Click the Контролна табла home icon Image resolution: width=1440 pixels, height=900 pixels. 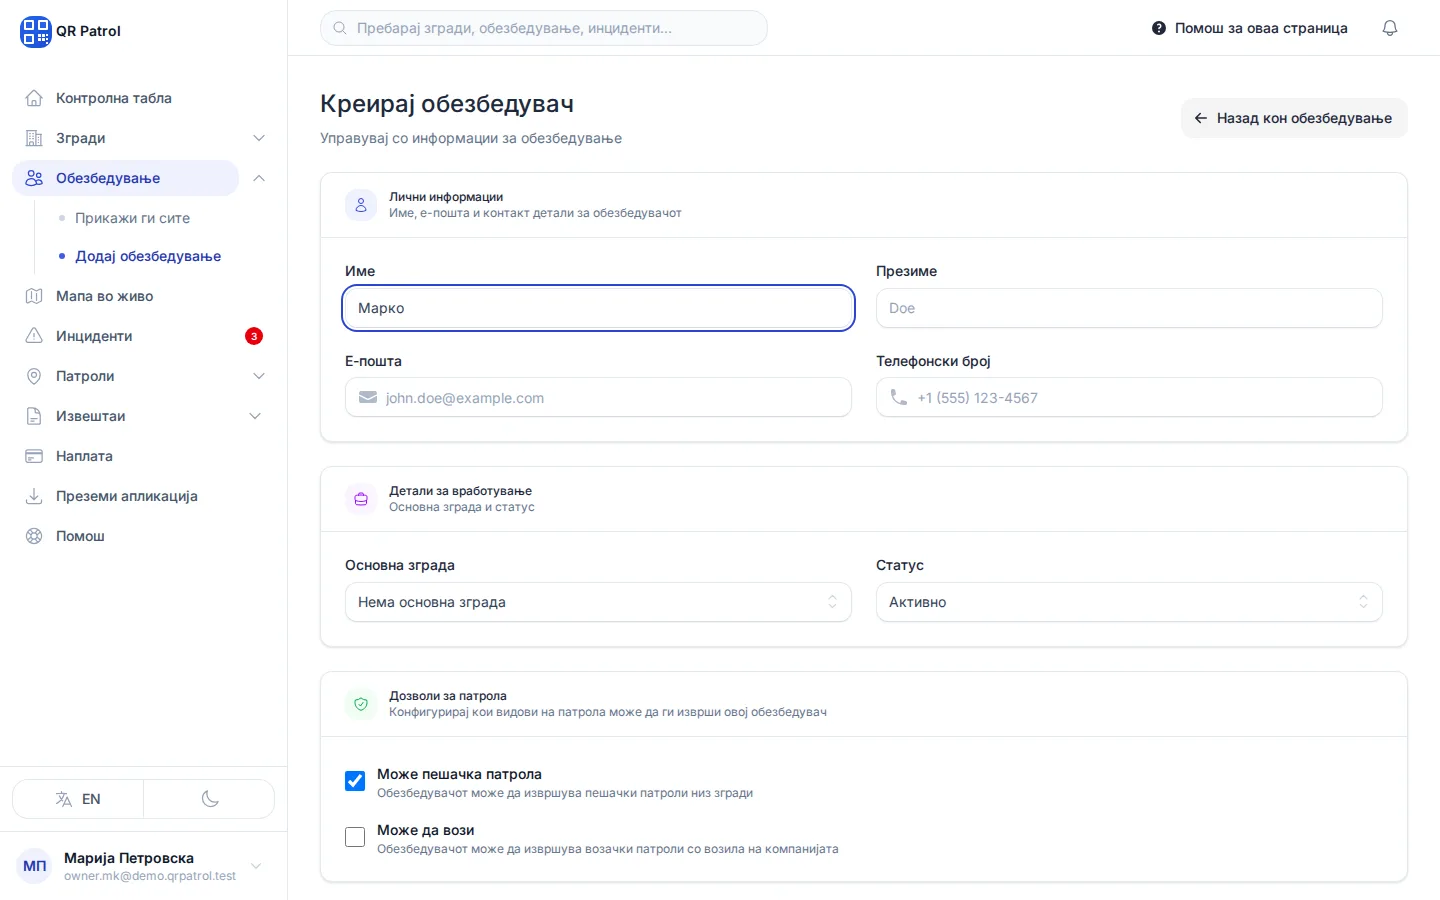point(34,98)
